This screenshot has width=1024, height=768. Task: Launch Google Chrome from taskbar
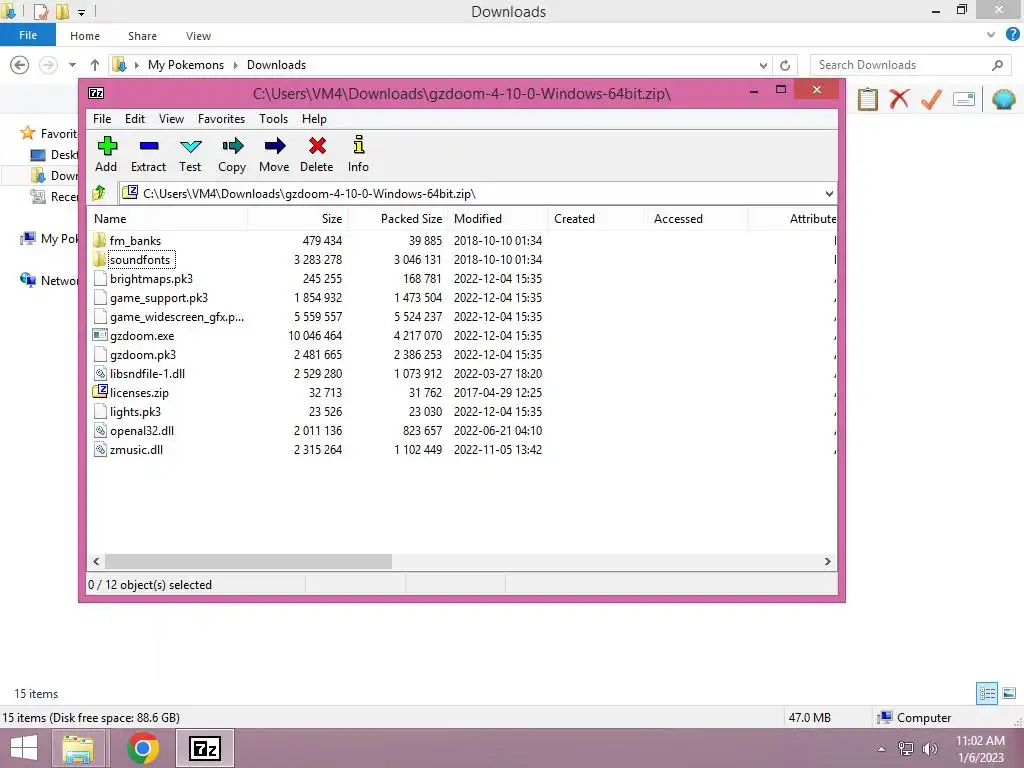point(143,748)
